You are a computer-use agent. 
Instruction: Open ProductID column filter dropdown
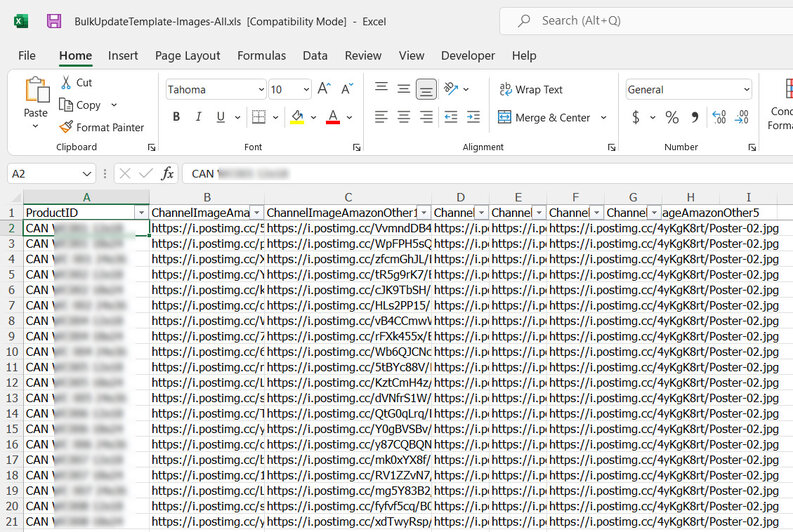click(142, 213)
